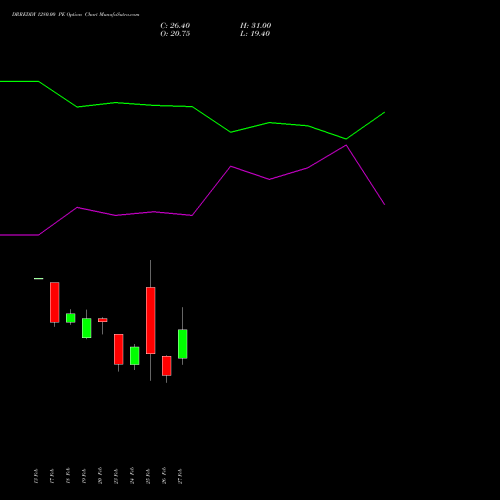Image resolution: width=500 pixels, height=500 pixels.
Task: Click the chart title text at top left
Action: tap(76, 15)
